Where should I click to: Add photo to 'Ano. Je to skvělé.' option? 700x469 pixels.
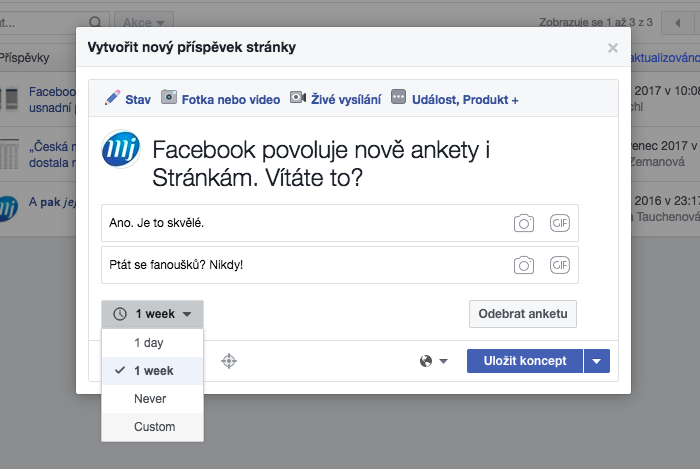(x=524, y=223)
